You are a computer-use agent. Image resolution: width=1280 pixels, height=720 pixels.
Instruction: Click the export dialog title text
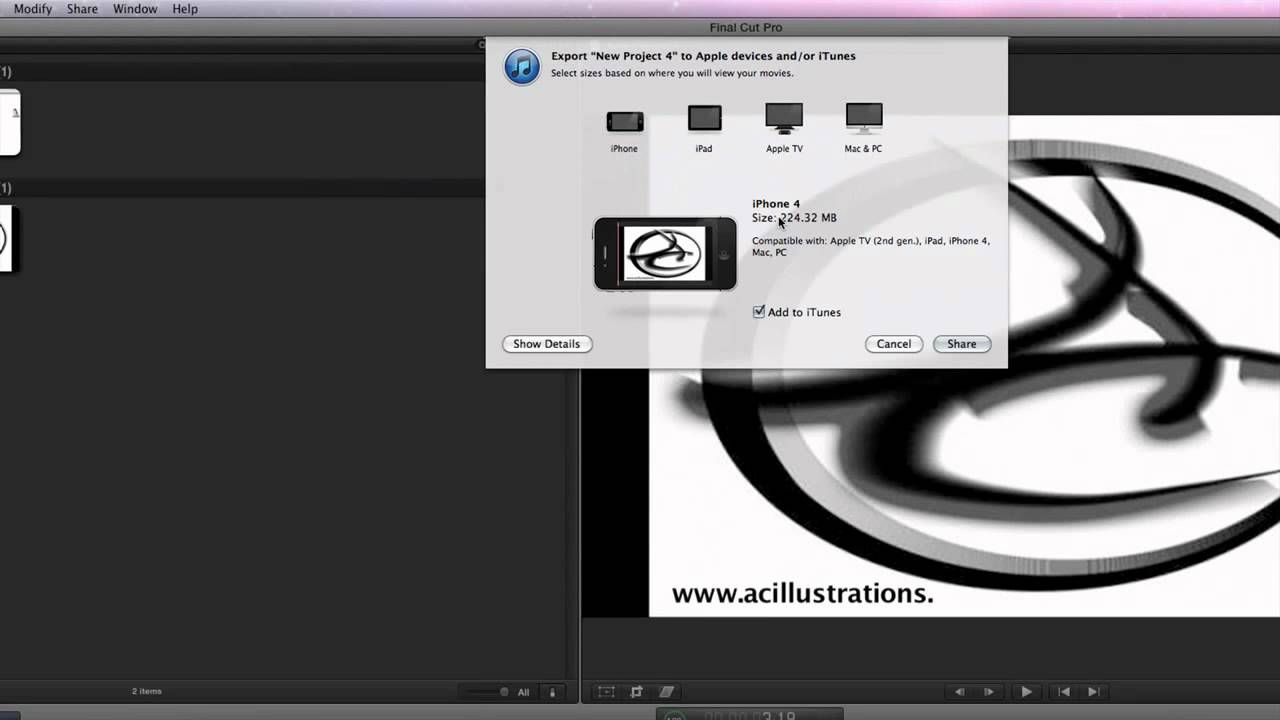click(703, 56)
